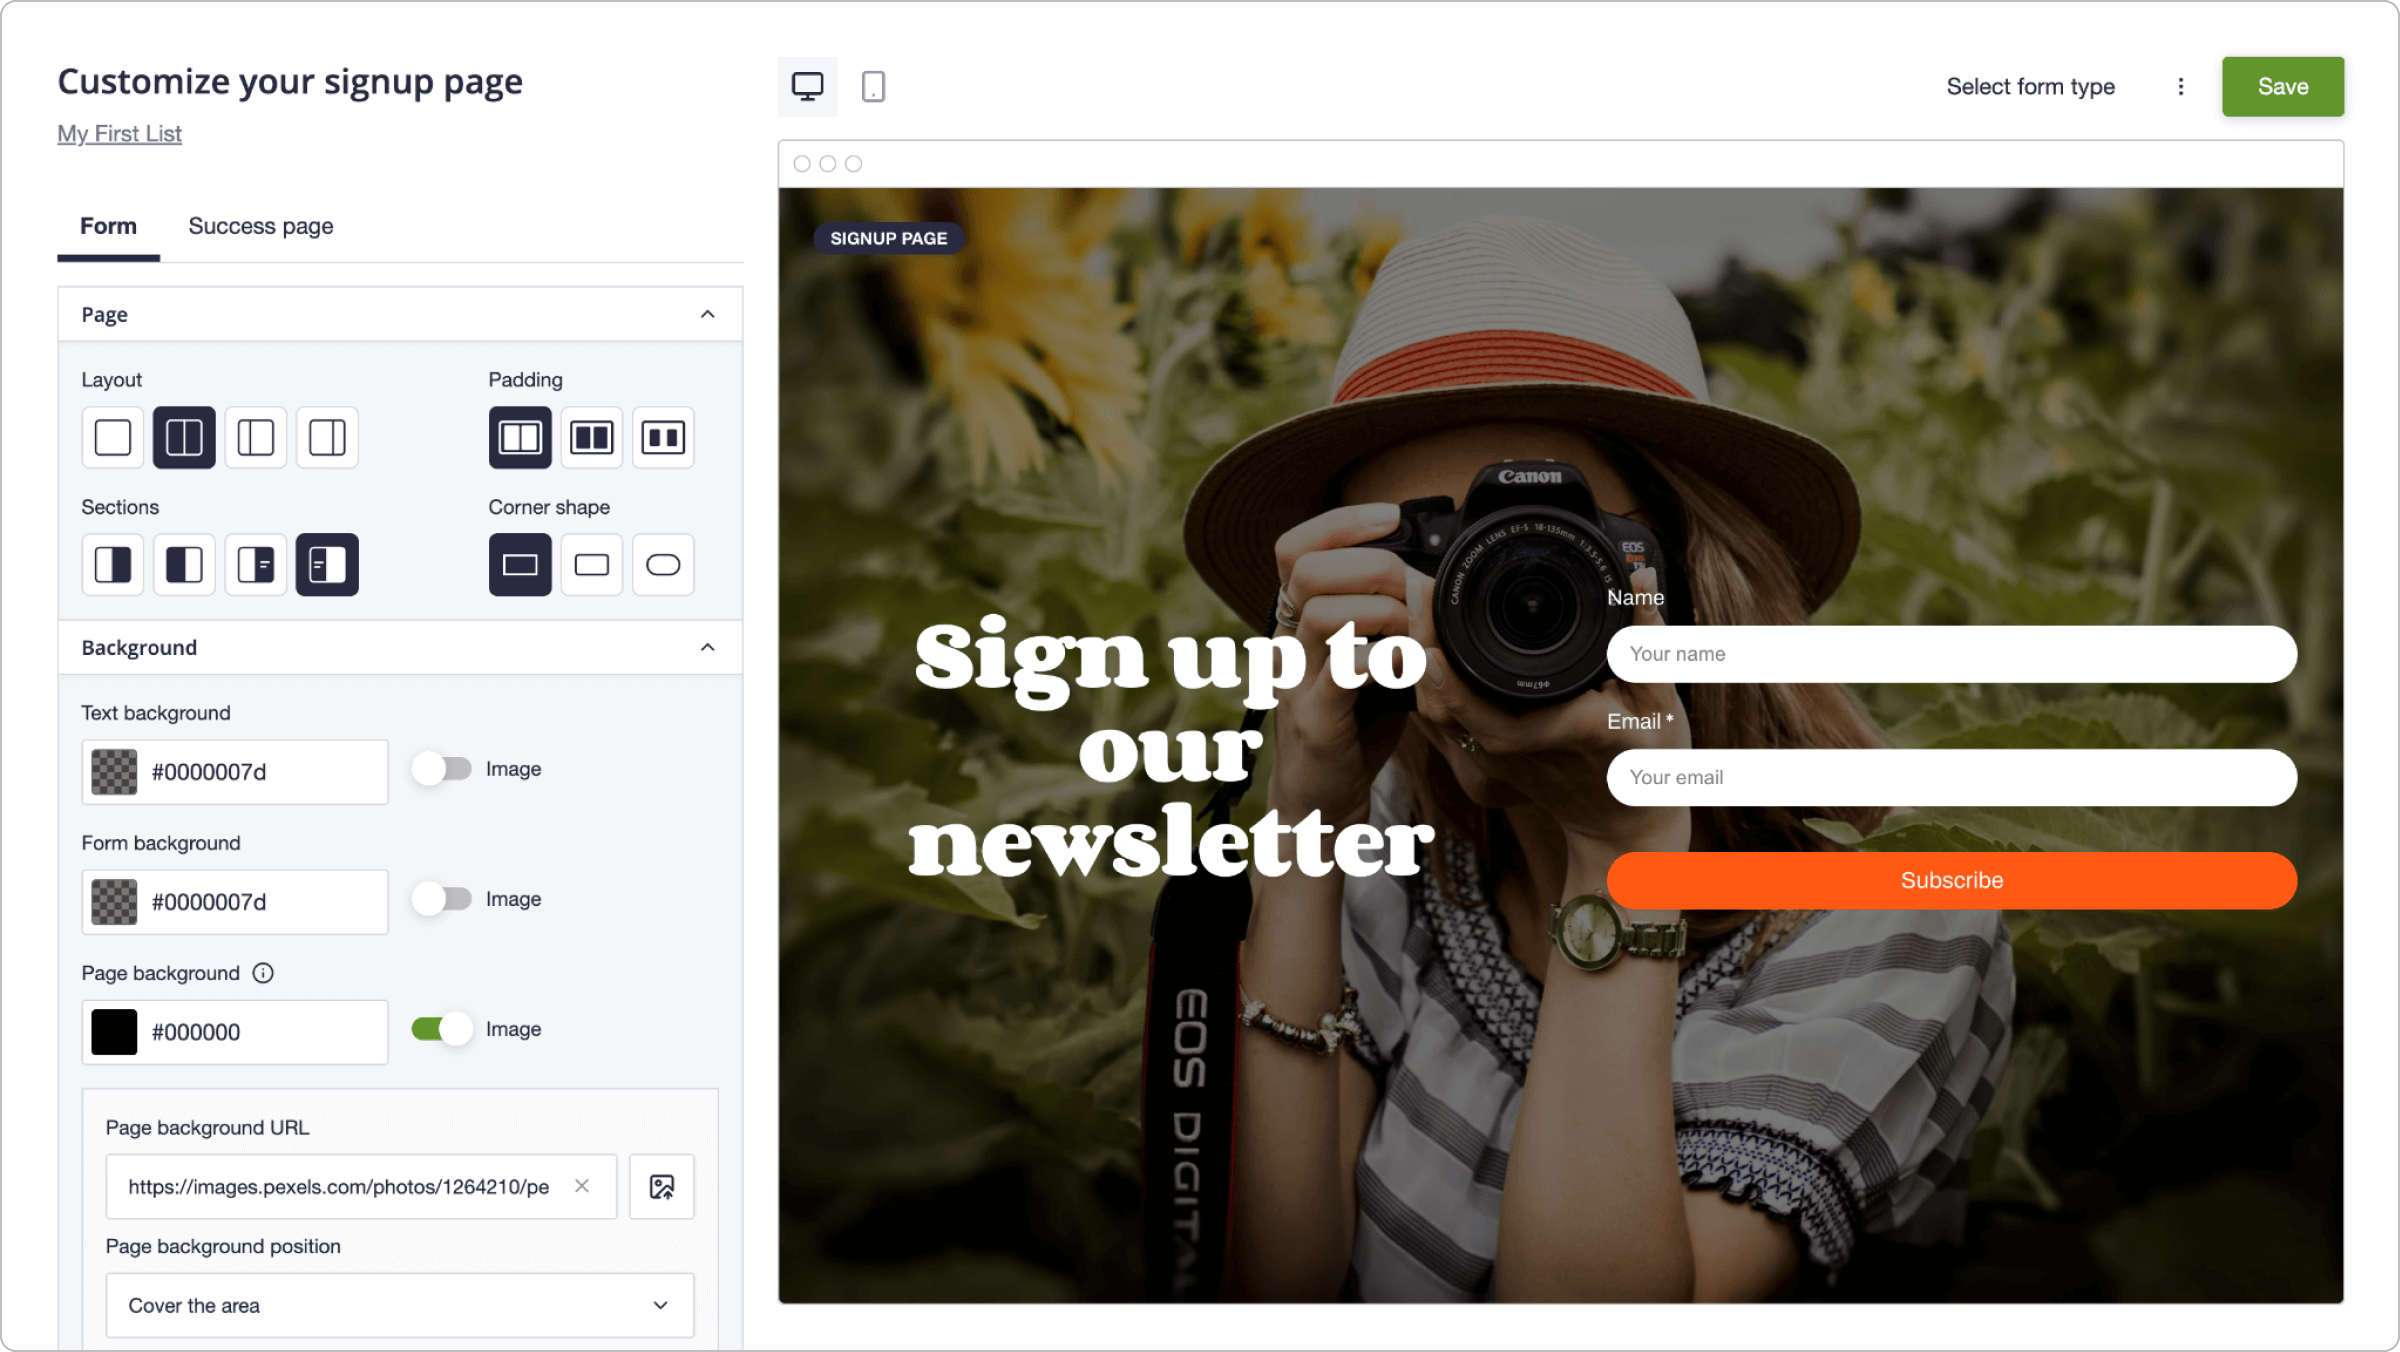2400x1352 pixels.
Task: Select the single-column layout icon
Action: click(x=113, y=437)
